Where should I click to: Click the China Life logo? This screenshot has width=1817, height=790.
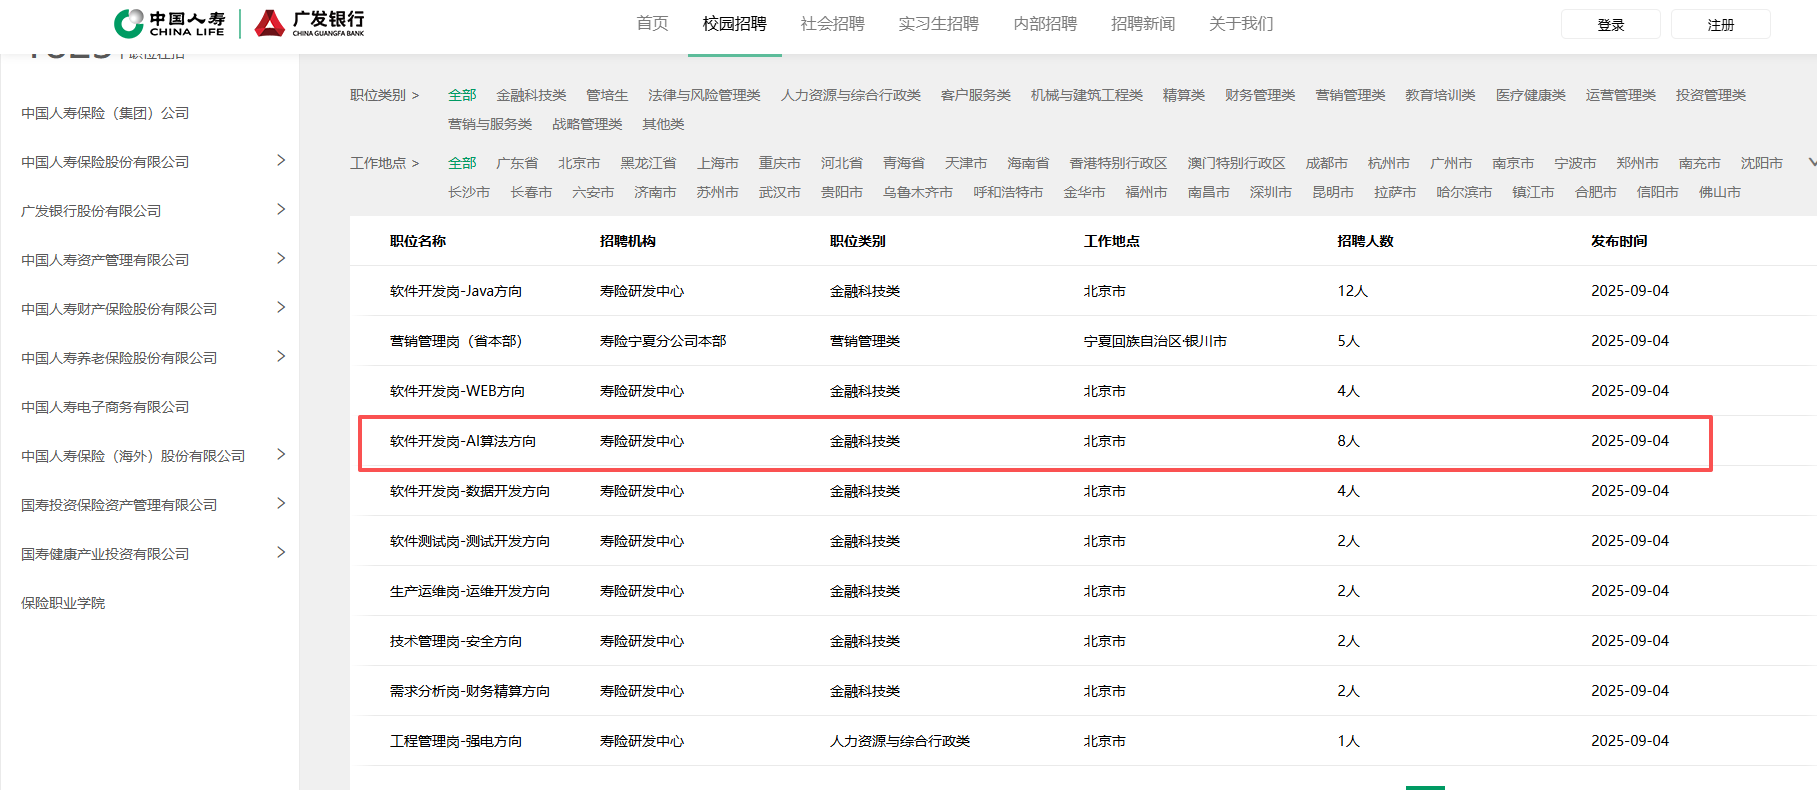(170, 23)
